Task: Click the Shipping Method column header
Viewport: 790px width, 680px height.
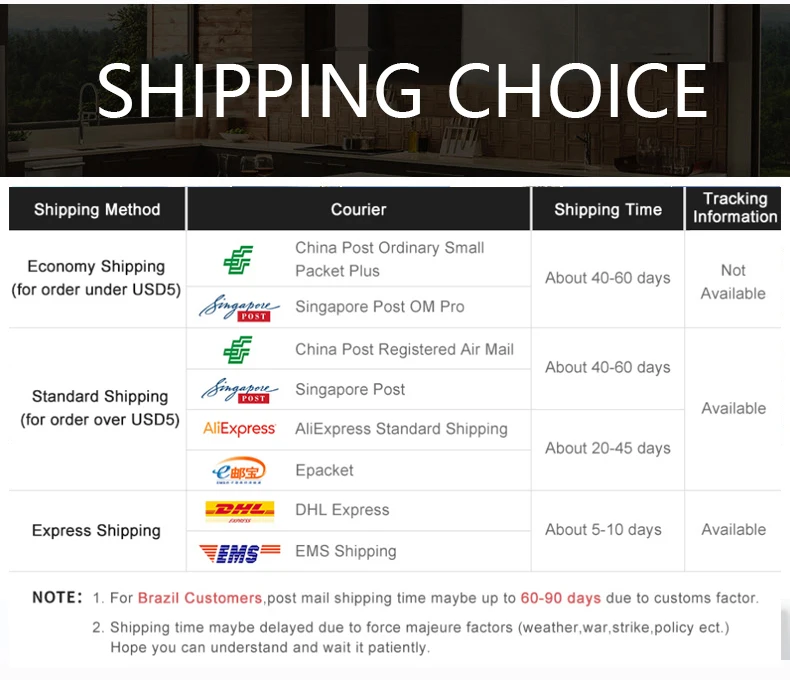Action: (97, 209)
